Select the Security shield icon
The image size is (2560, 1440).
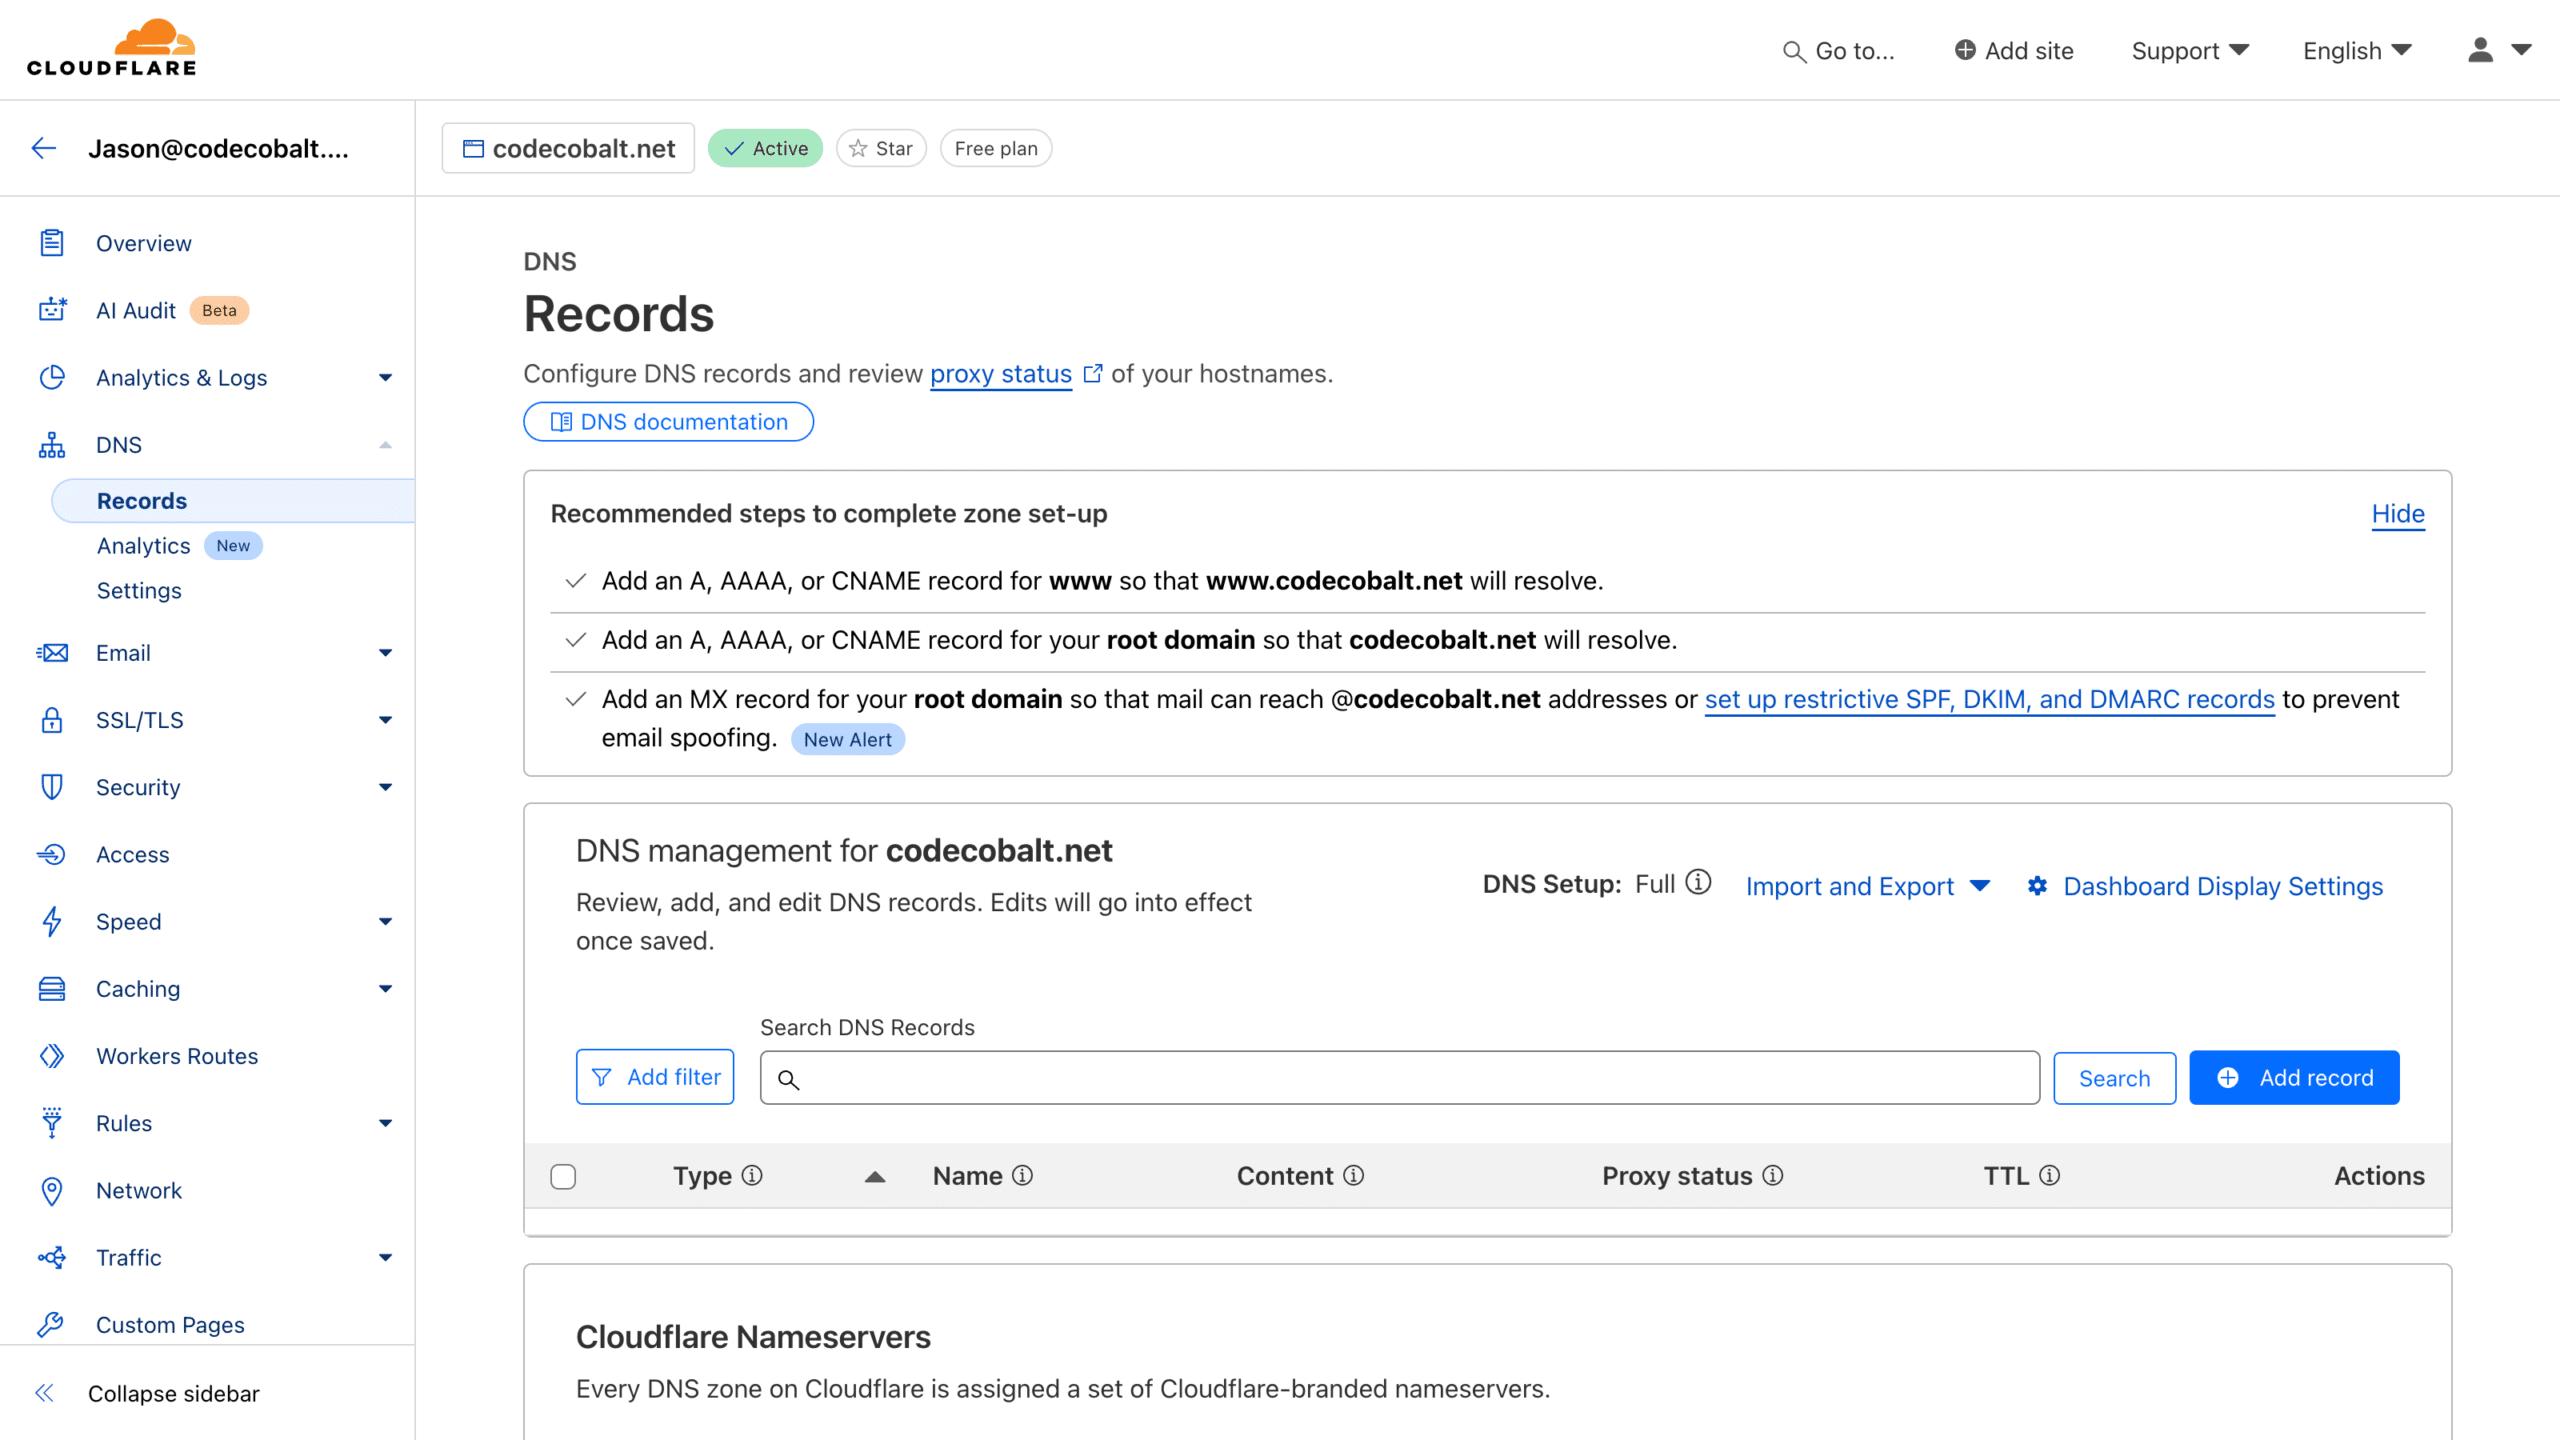pyautogui.click(x=51, y=787)
